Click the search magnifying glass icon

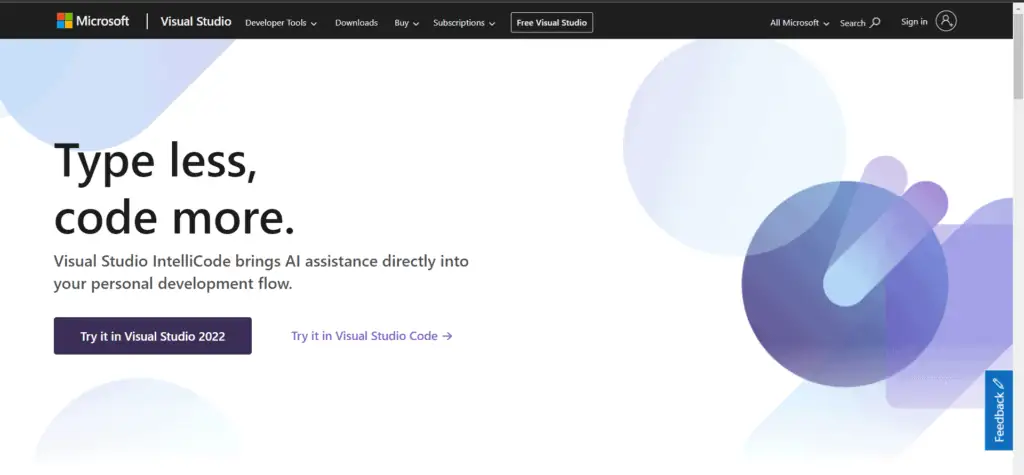pyautogui.click(x=875, y=22)
